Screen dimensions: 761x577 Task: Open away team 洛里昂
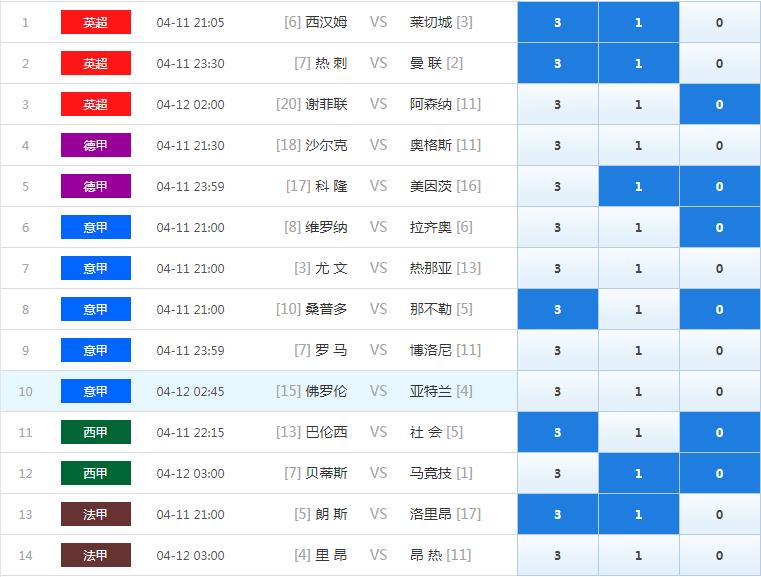click(x=430, y=514)
